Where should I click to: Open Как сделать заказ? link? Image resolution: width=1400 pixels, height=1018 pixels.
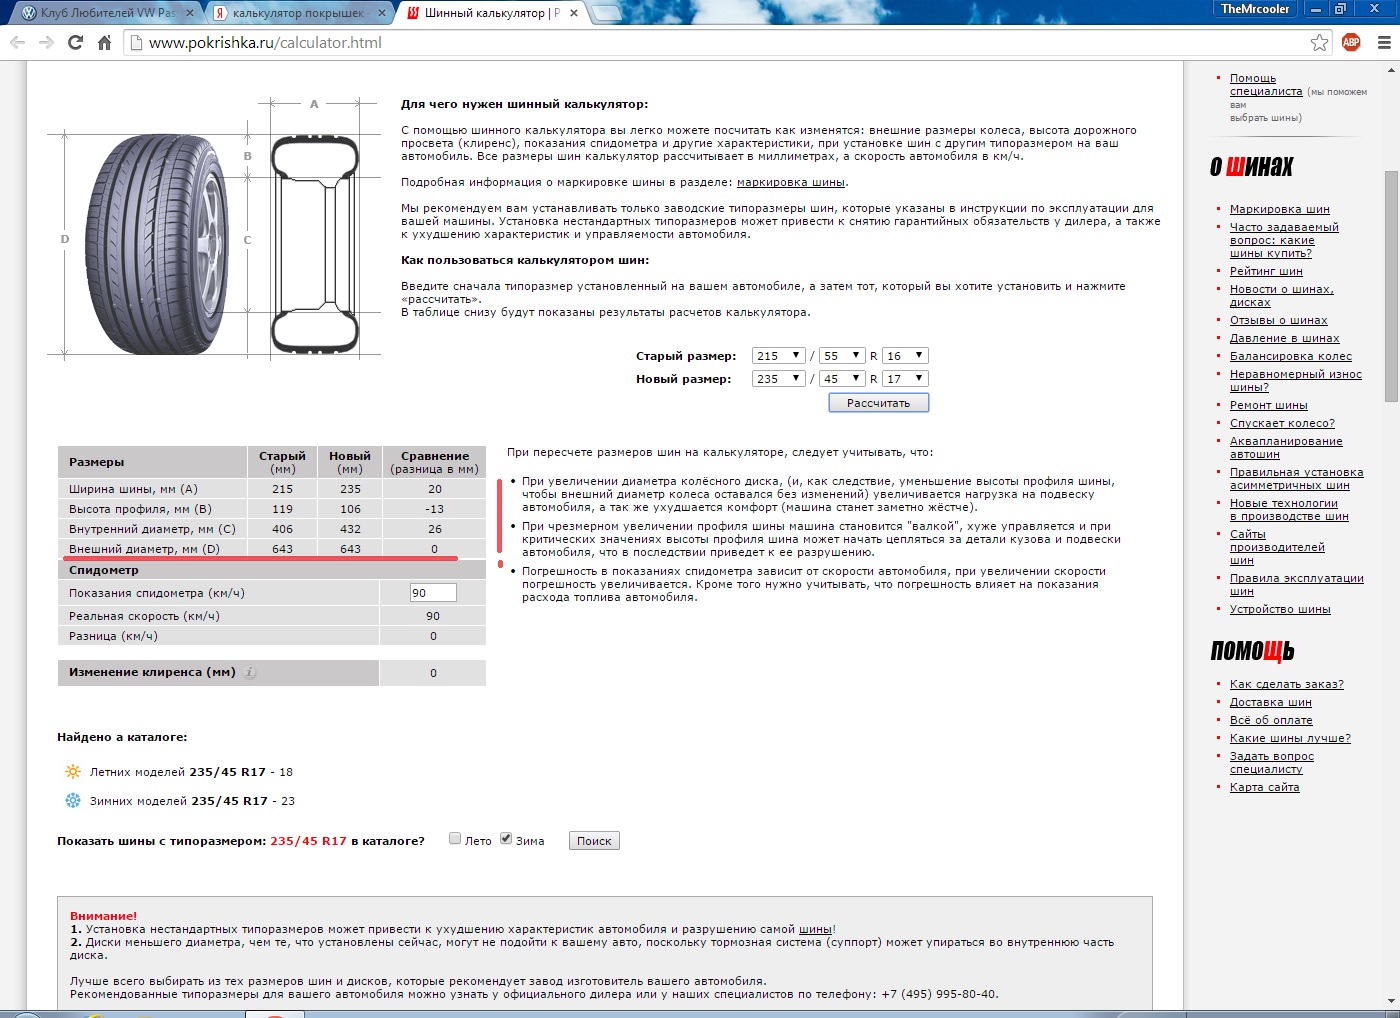coord(1287,684)
